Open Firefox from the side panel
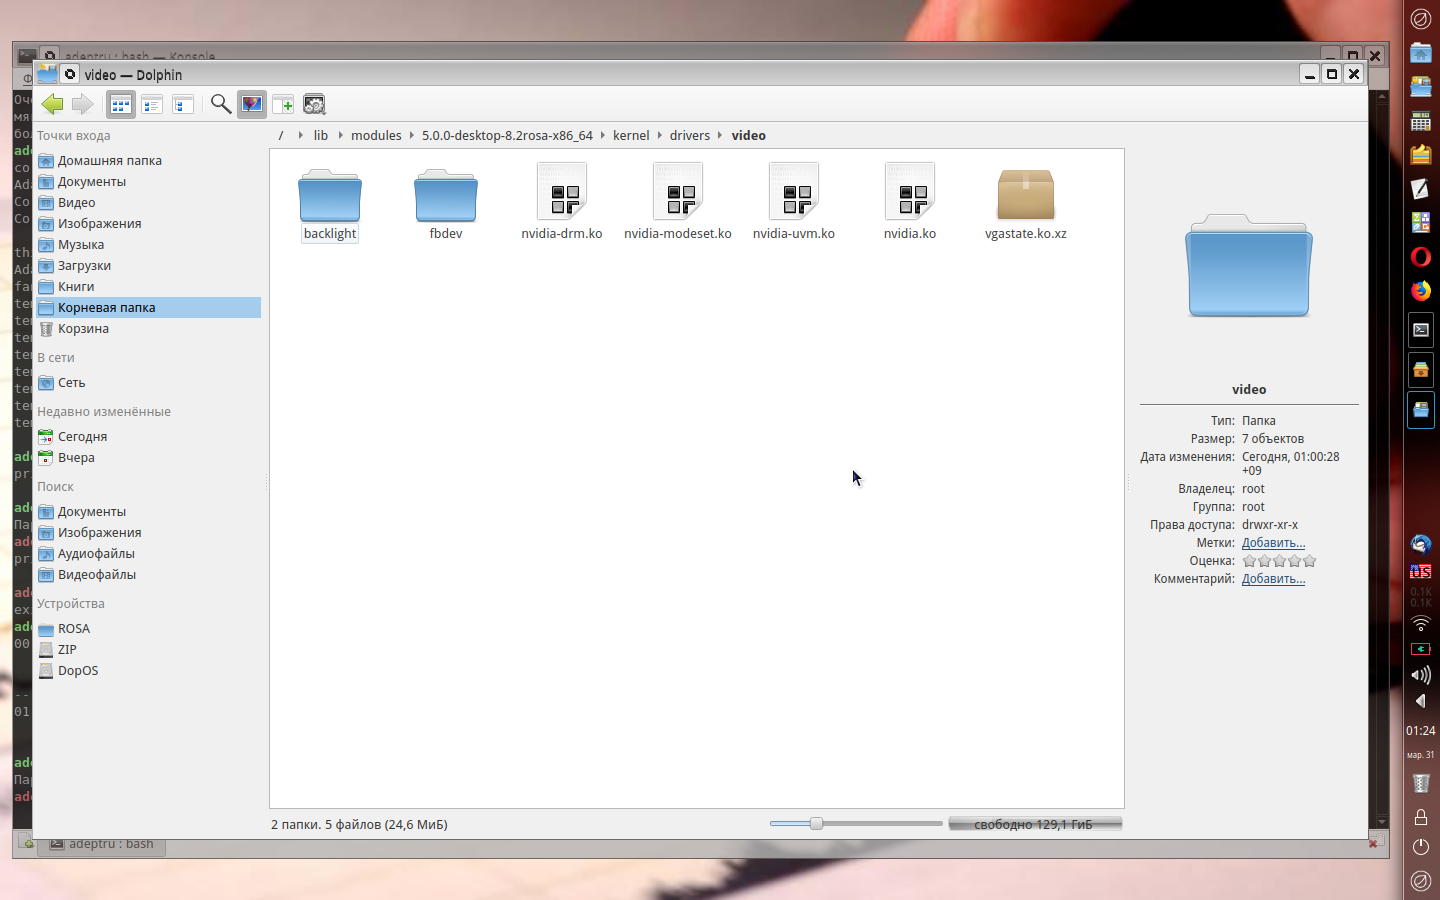Screen dimensions: 1440x900 (x=1421, y=290)
